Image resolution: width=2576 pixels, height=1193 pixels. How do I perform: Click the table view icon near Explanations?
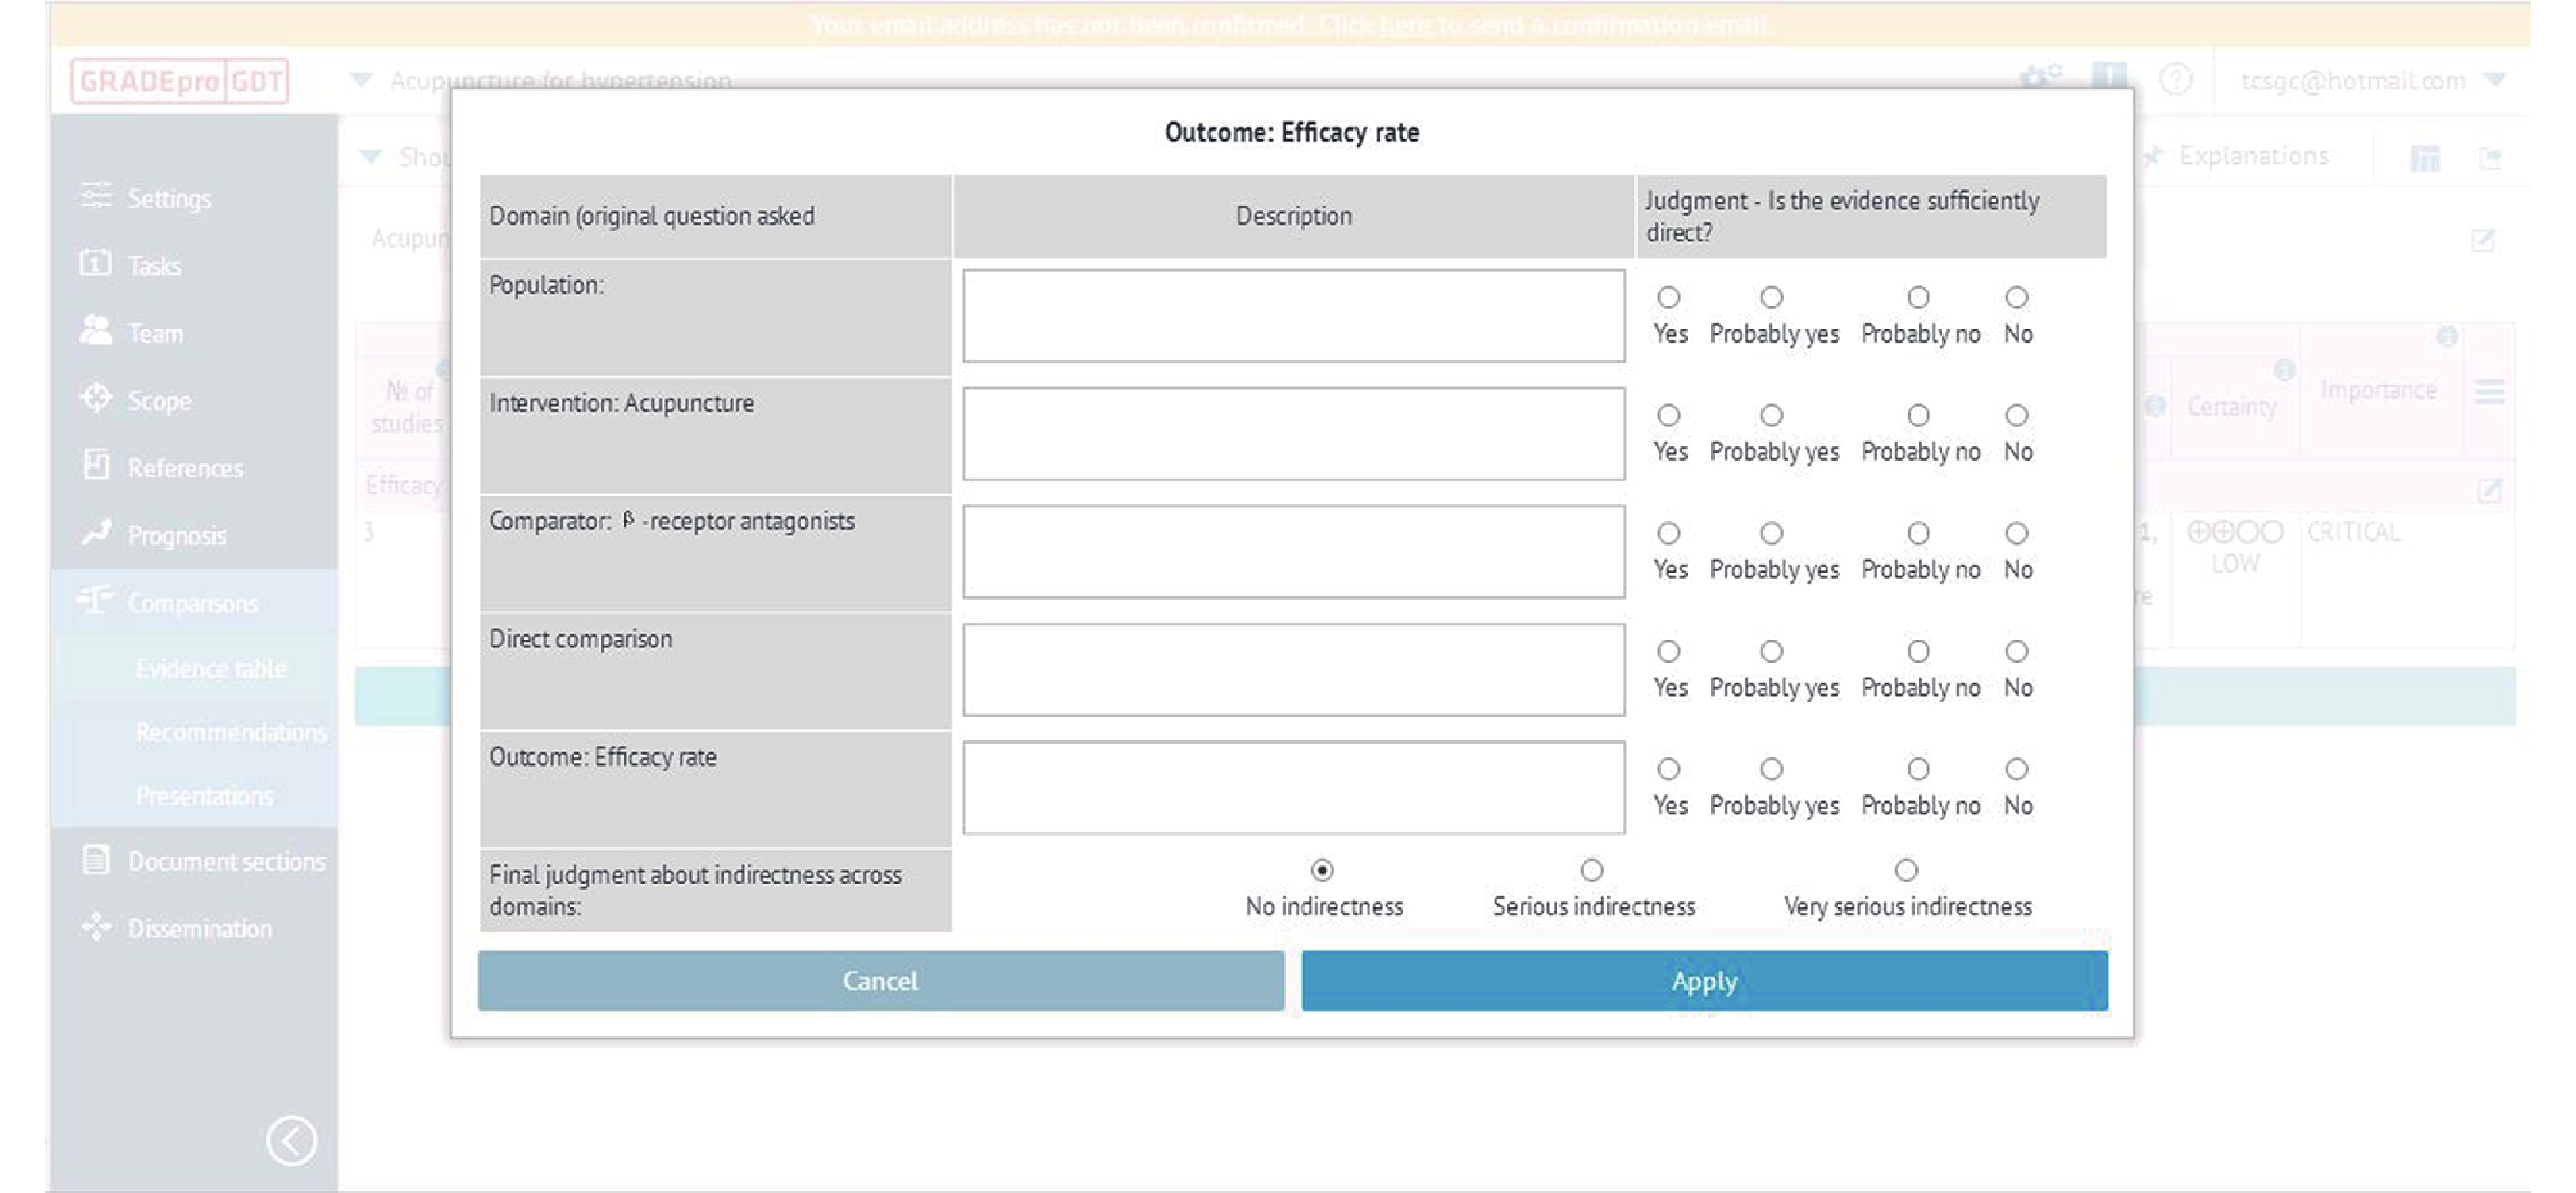[2425, 158]
